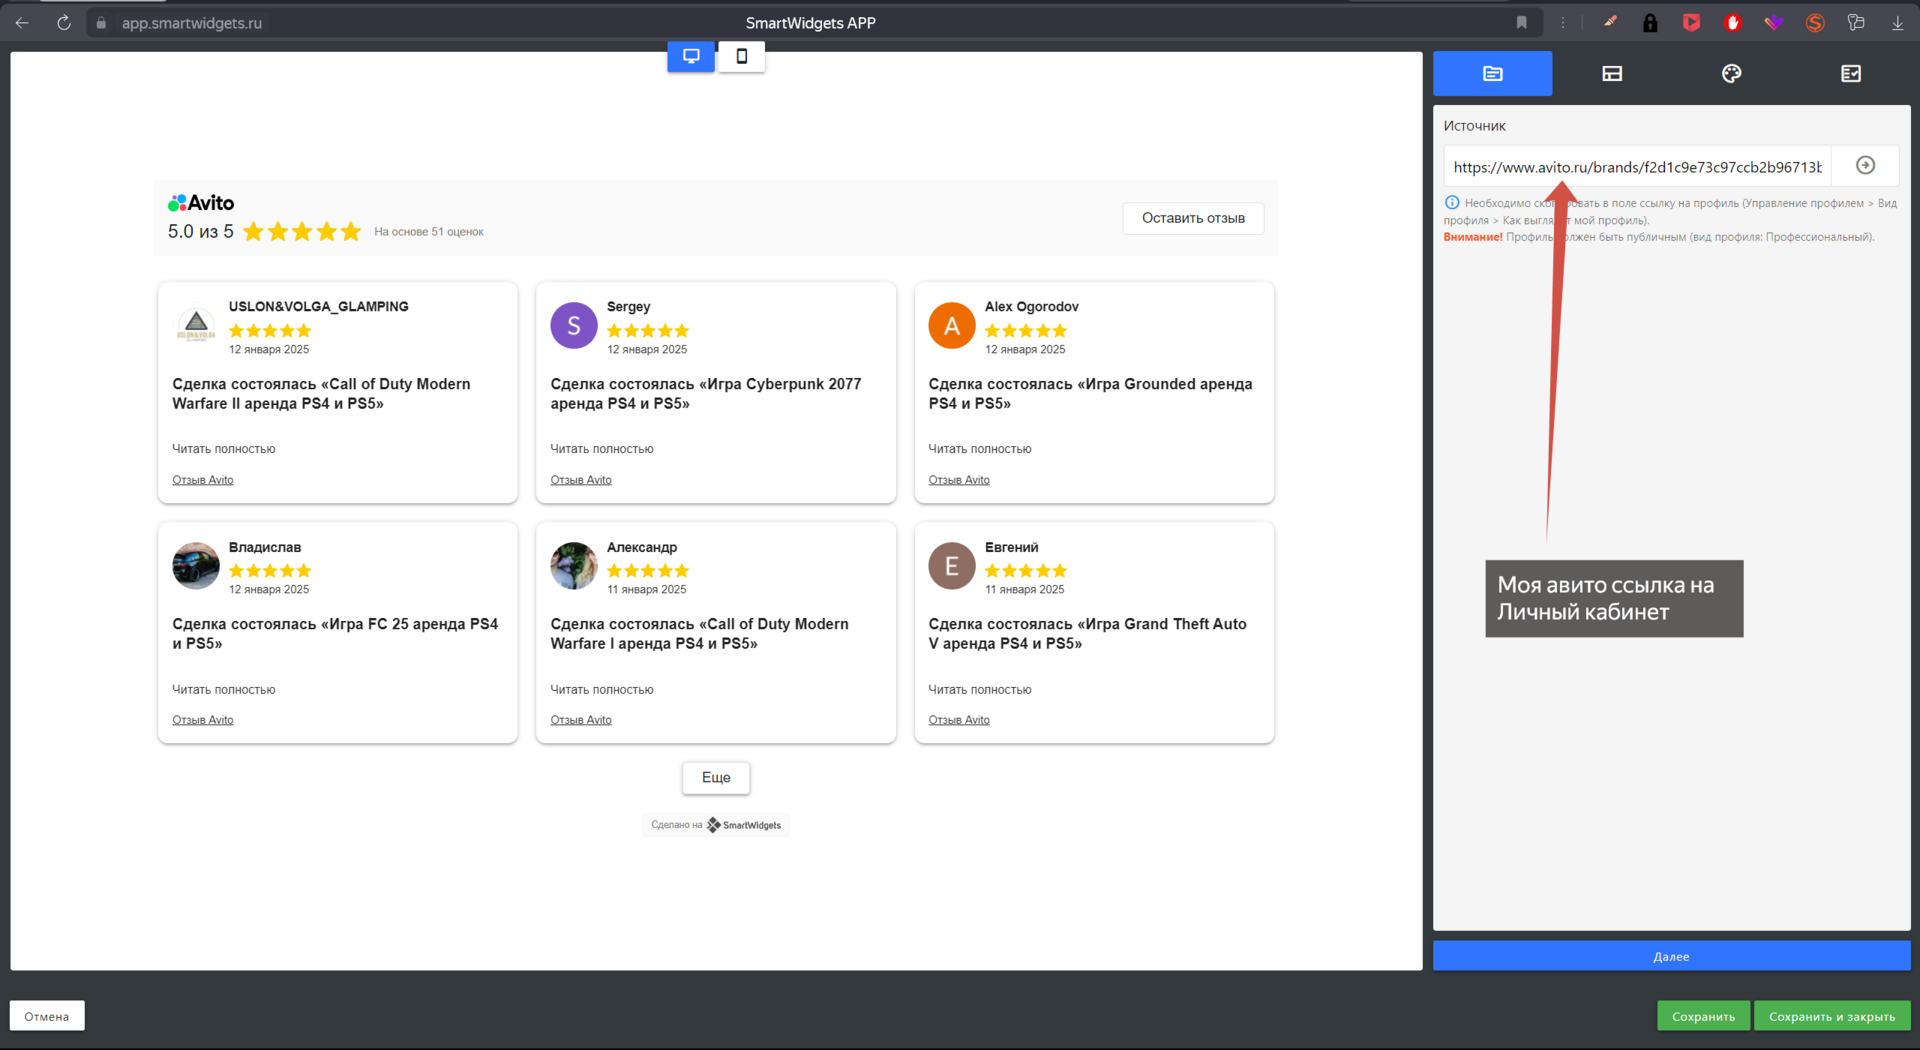
Task: Go back with browser back arrow
Action: point(22,22)
